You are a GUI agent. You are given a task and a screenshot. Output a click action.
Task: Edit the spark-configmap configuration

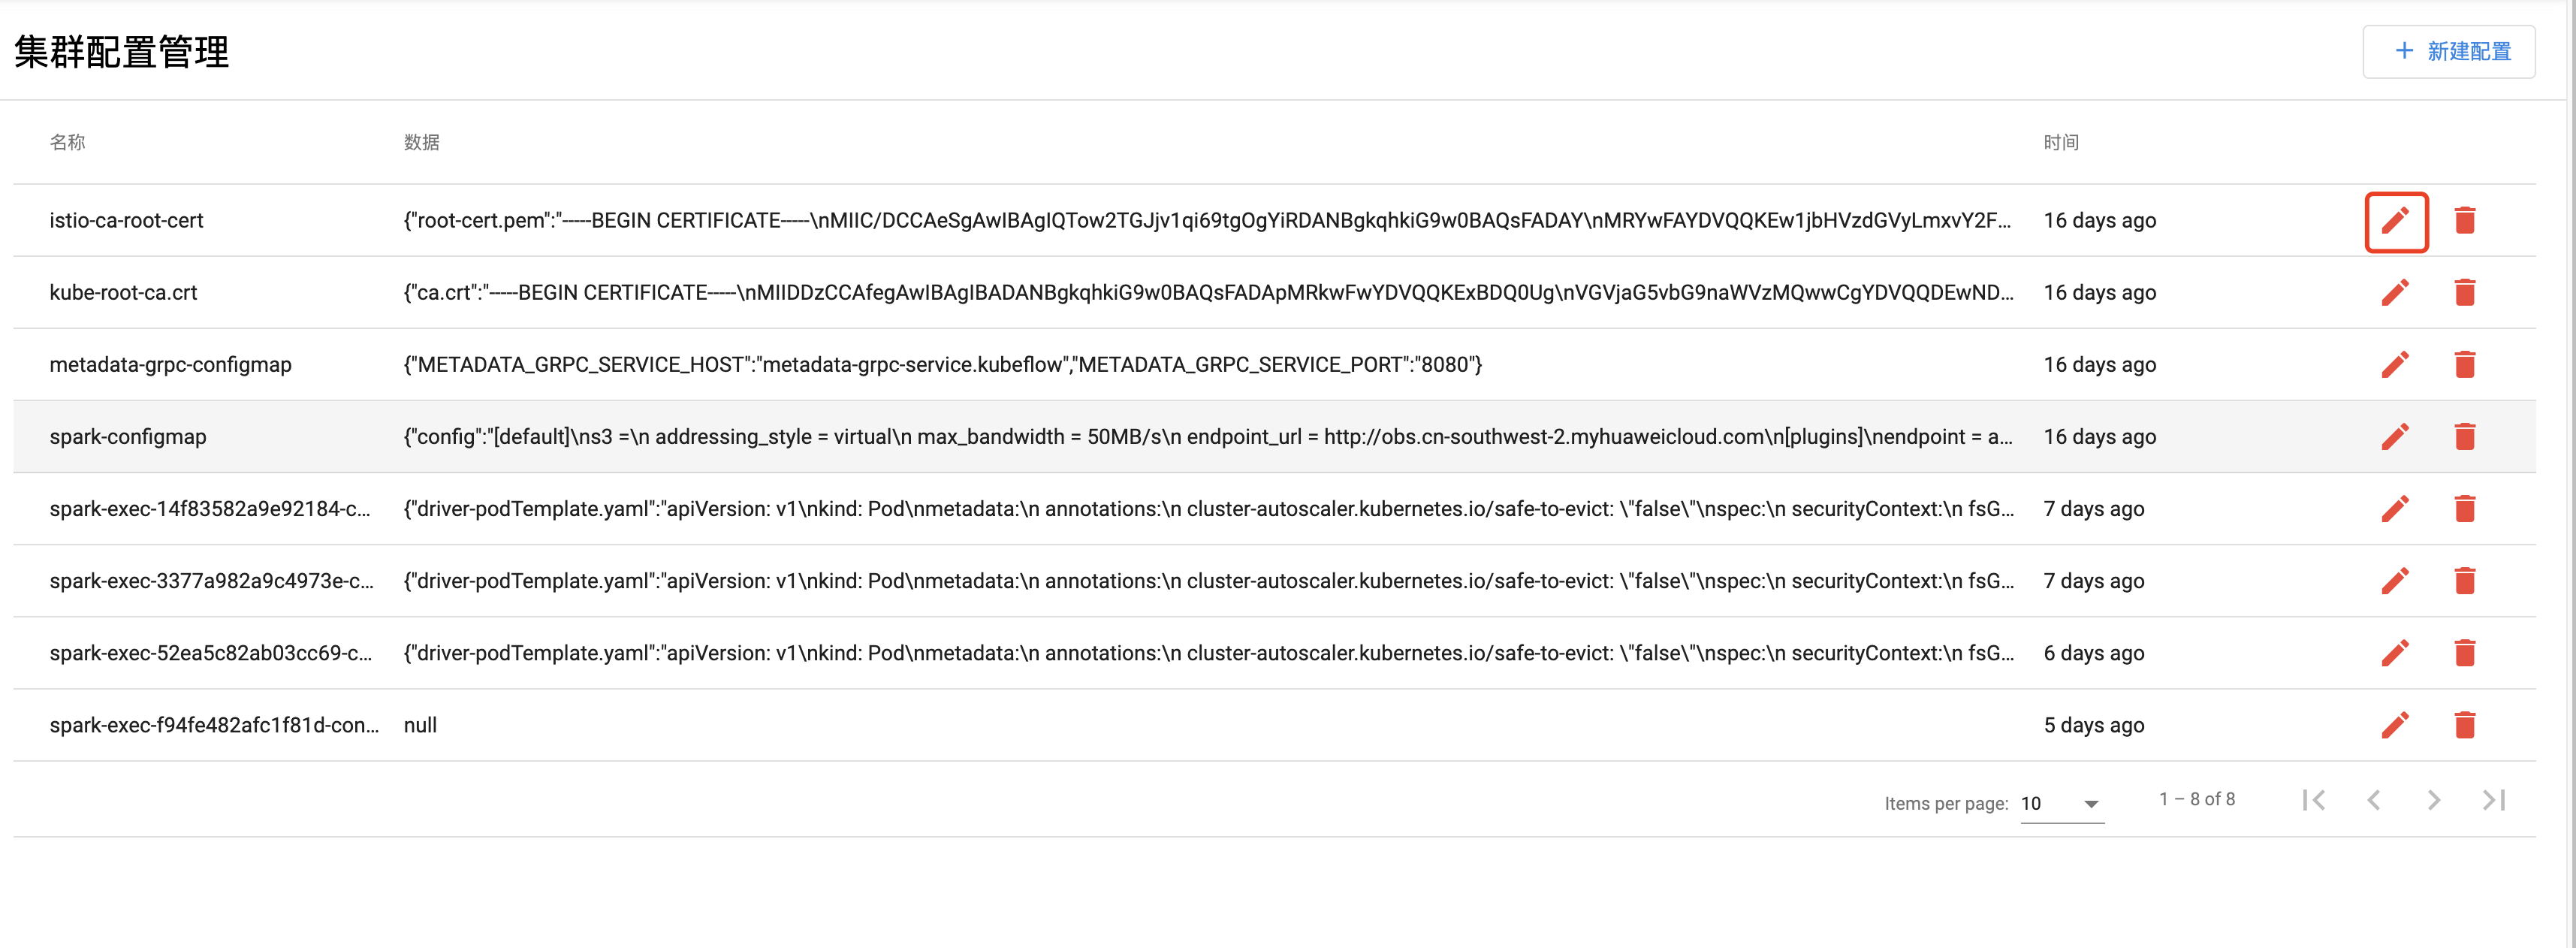[2395, 437]
